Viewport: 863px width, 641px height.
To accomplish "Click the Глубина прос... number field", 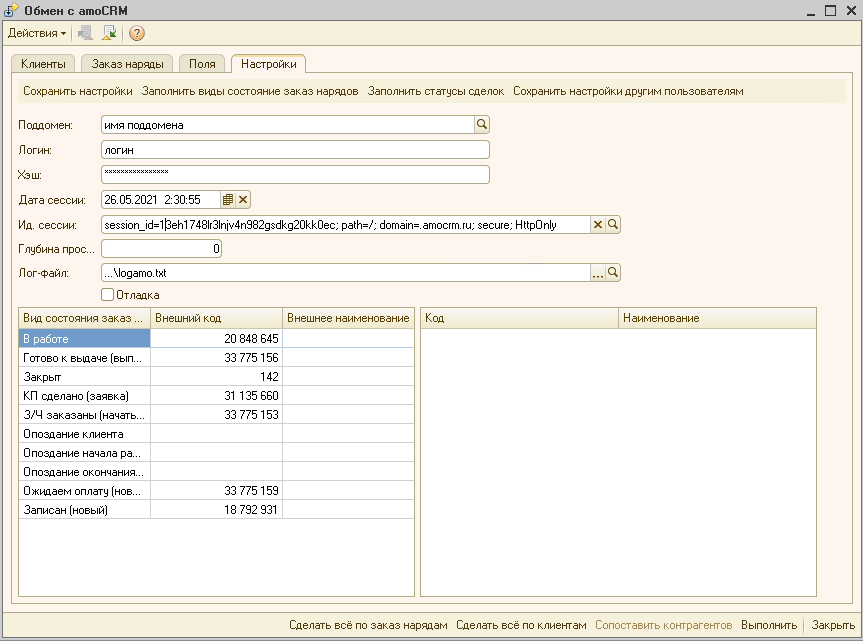I will [x=161, y=249].
